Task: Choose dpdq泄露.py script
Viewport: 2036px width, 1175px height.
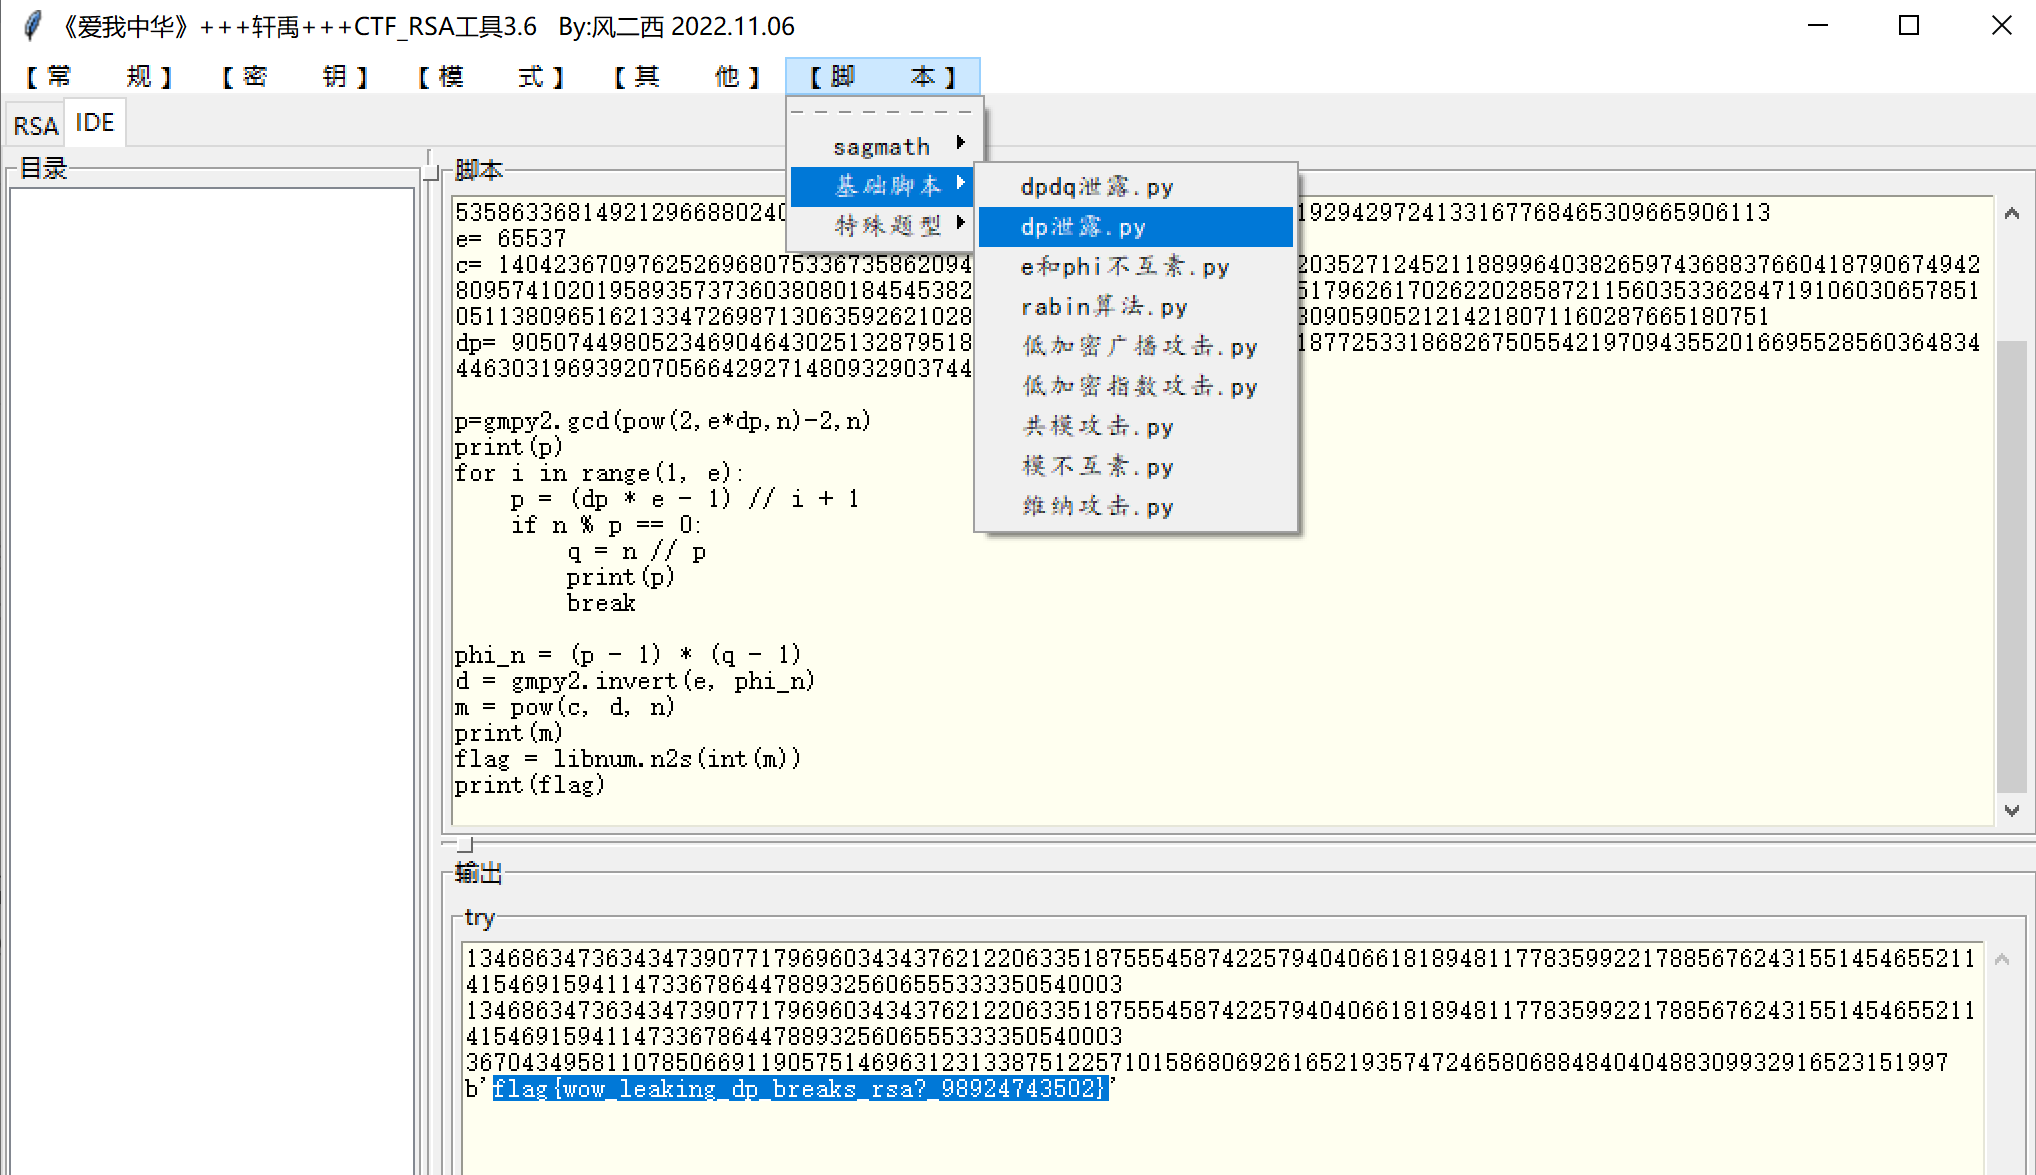Action: (1096, 187)
